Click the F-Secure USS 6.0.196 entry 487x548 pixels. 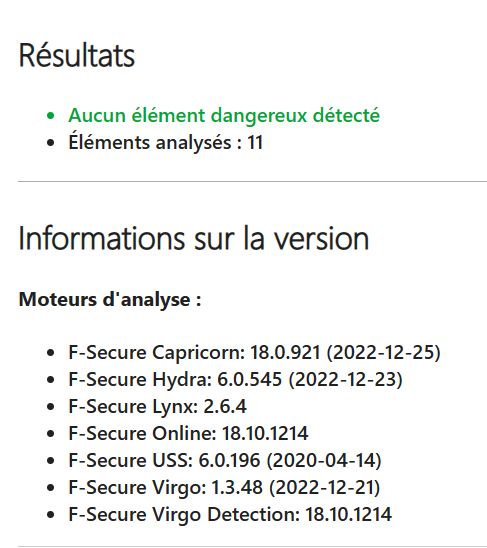pos(225,460)
